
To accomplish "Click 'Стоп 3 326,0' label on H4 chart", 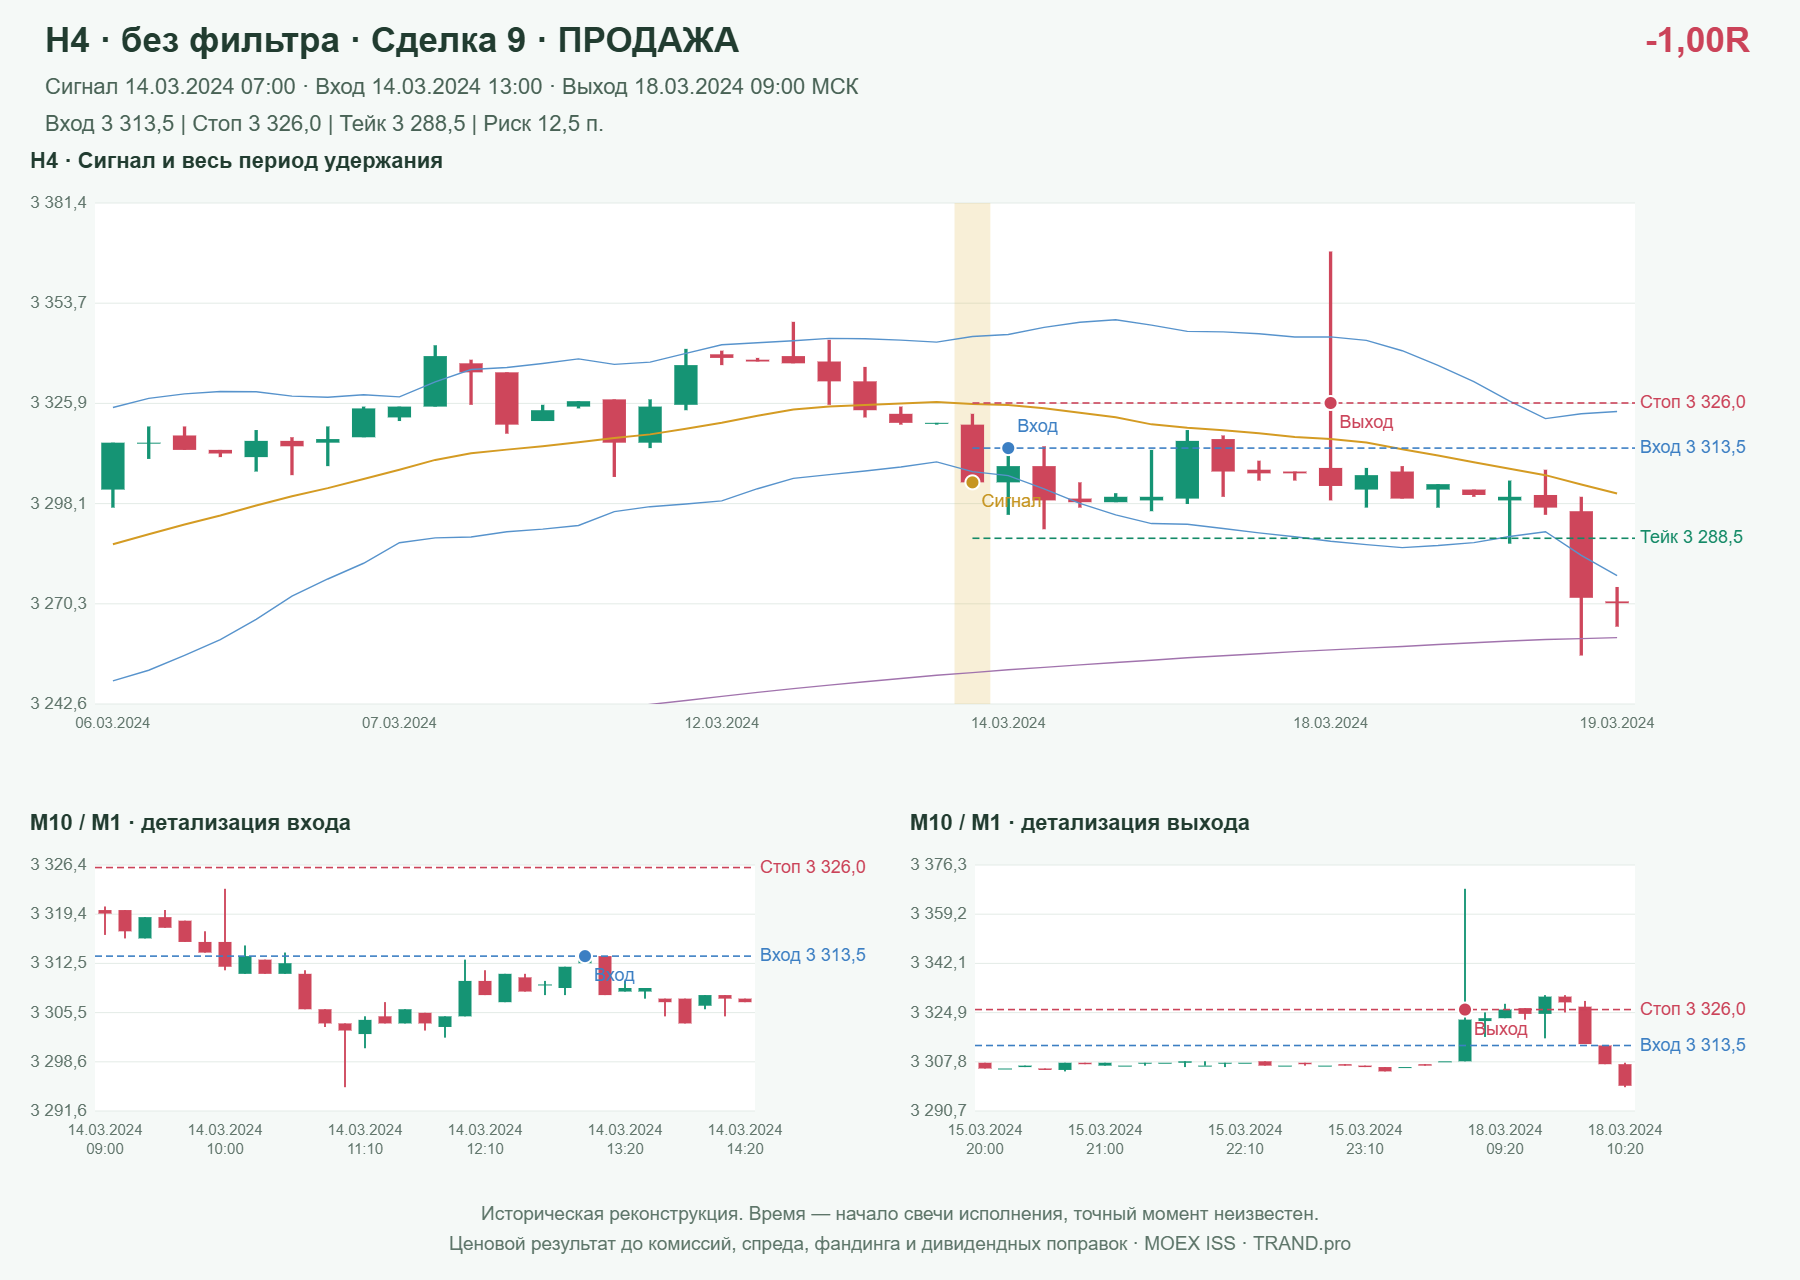I will pyautogui.click(x=1692, y=402).
